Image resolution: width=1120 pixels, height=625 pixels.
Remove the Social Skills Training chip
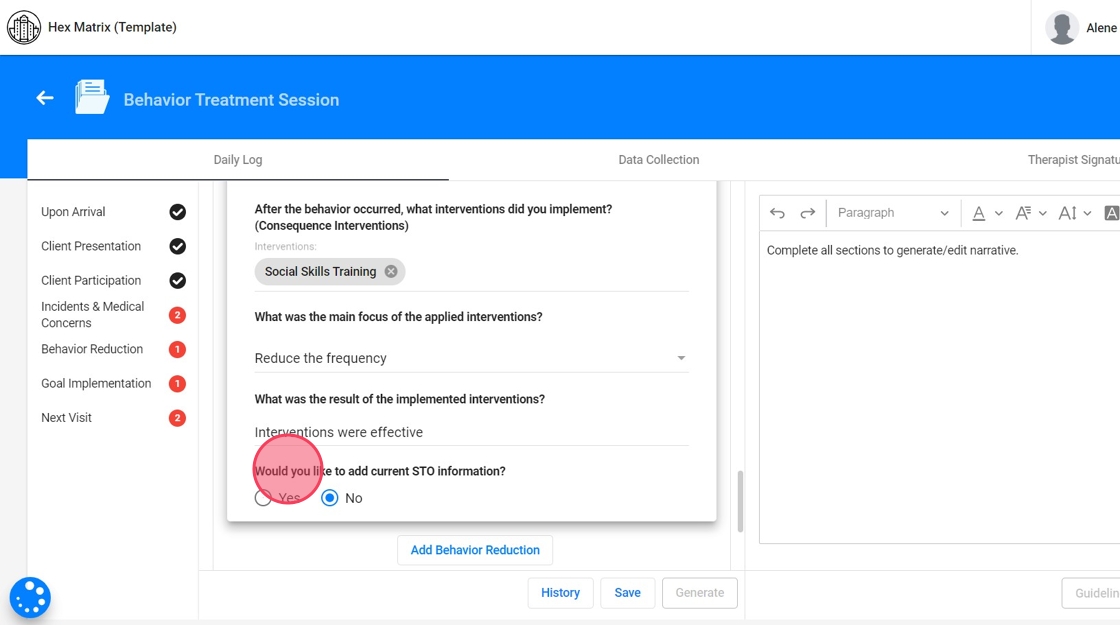391,271
